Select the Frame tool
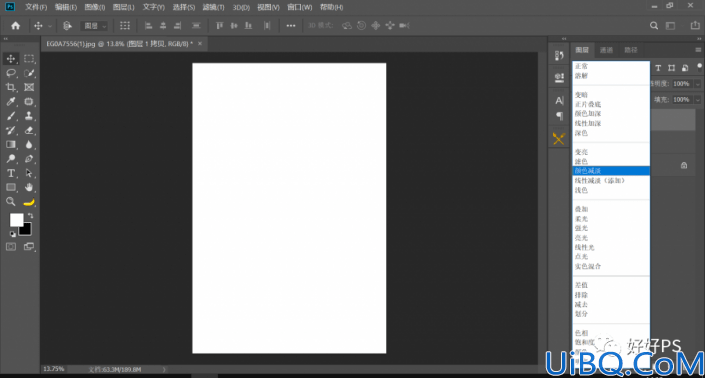This screenshot has width=705, height=378. [29, 87]
